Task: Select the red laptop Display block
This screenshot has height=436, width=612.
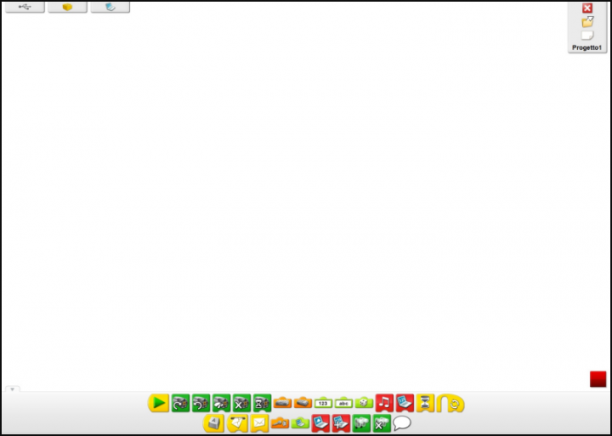Action: pos(405,403)
